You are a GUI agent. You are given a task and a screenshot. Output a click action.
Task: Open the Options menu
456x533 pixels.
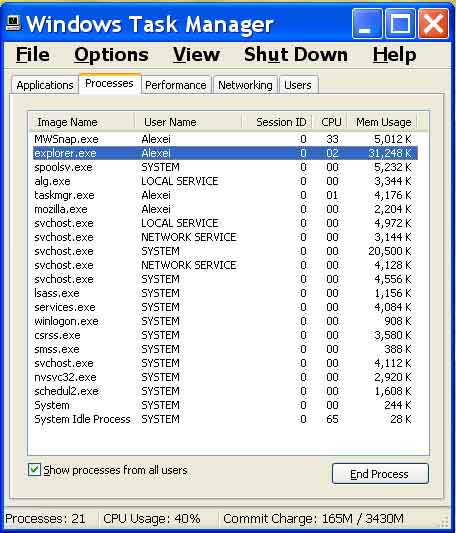coord(111,55)
